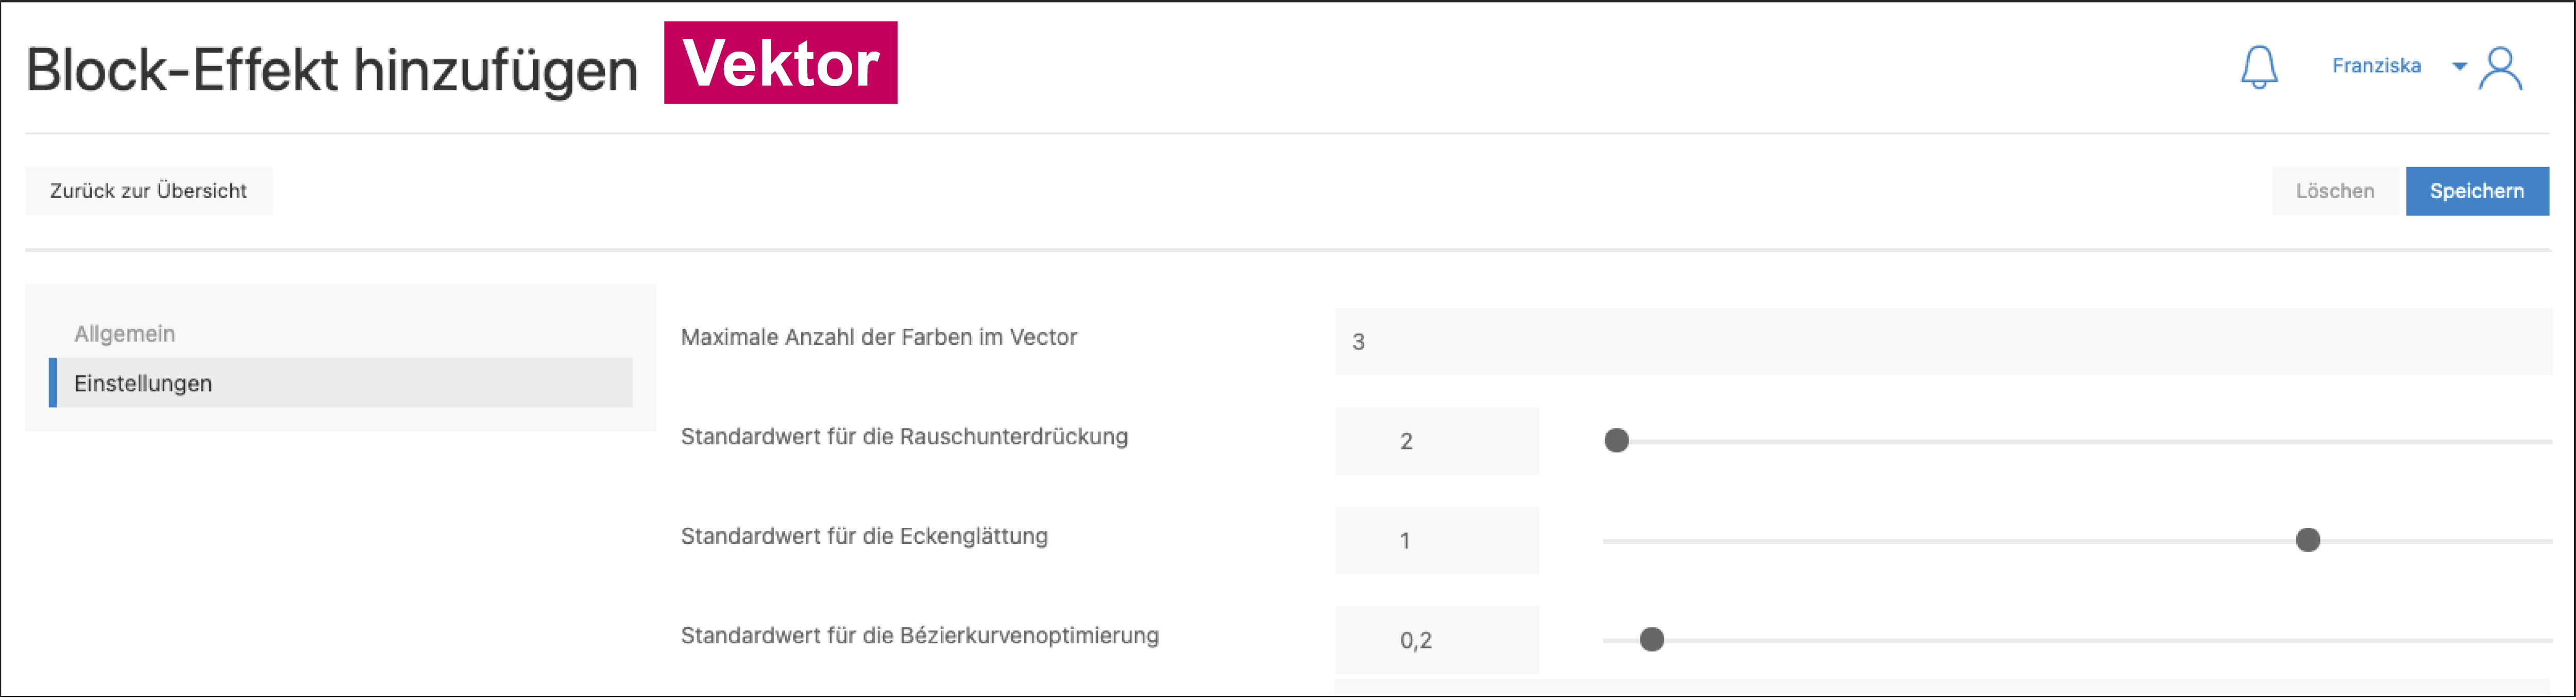Select the Einstellungen tab
The image size is (2576, 700).
143,383
